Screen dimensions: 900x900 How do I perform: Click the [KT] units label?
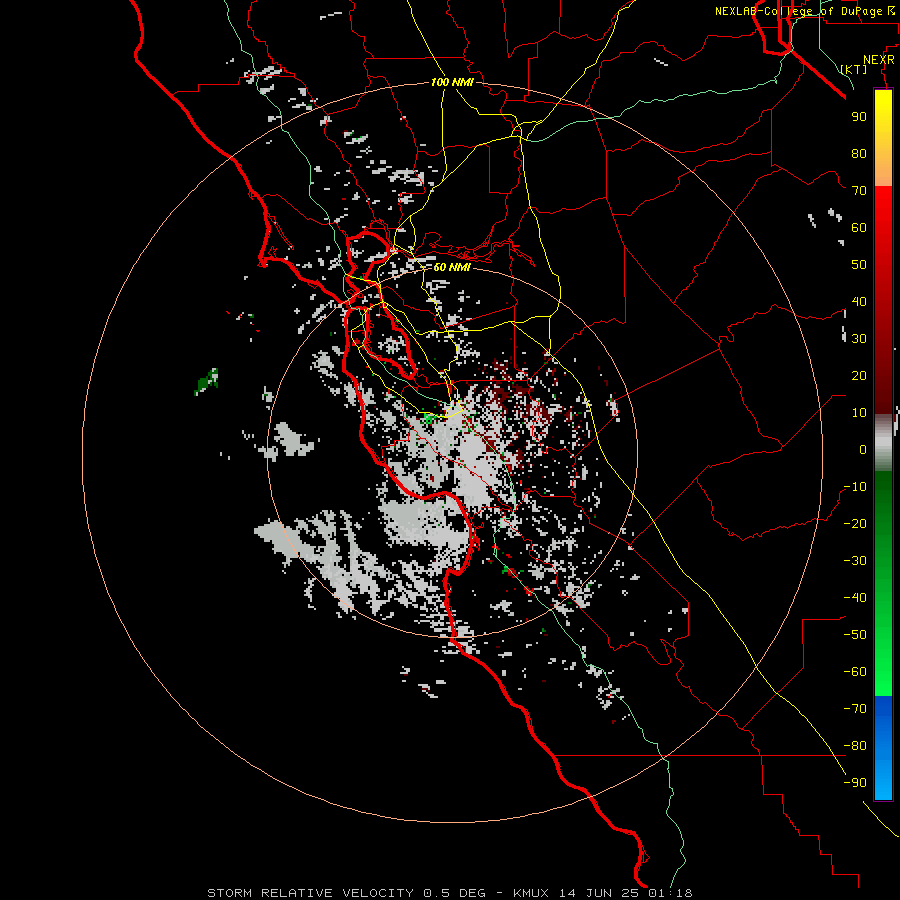[854, 69]
